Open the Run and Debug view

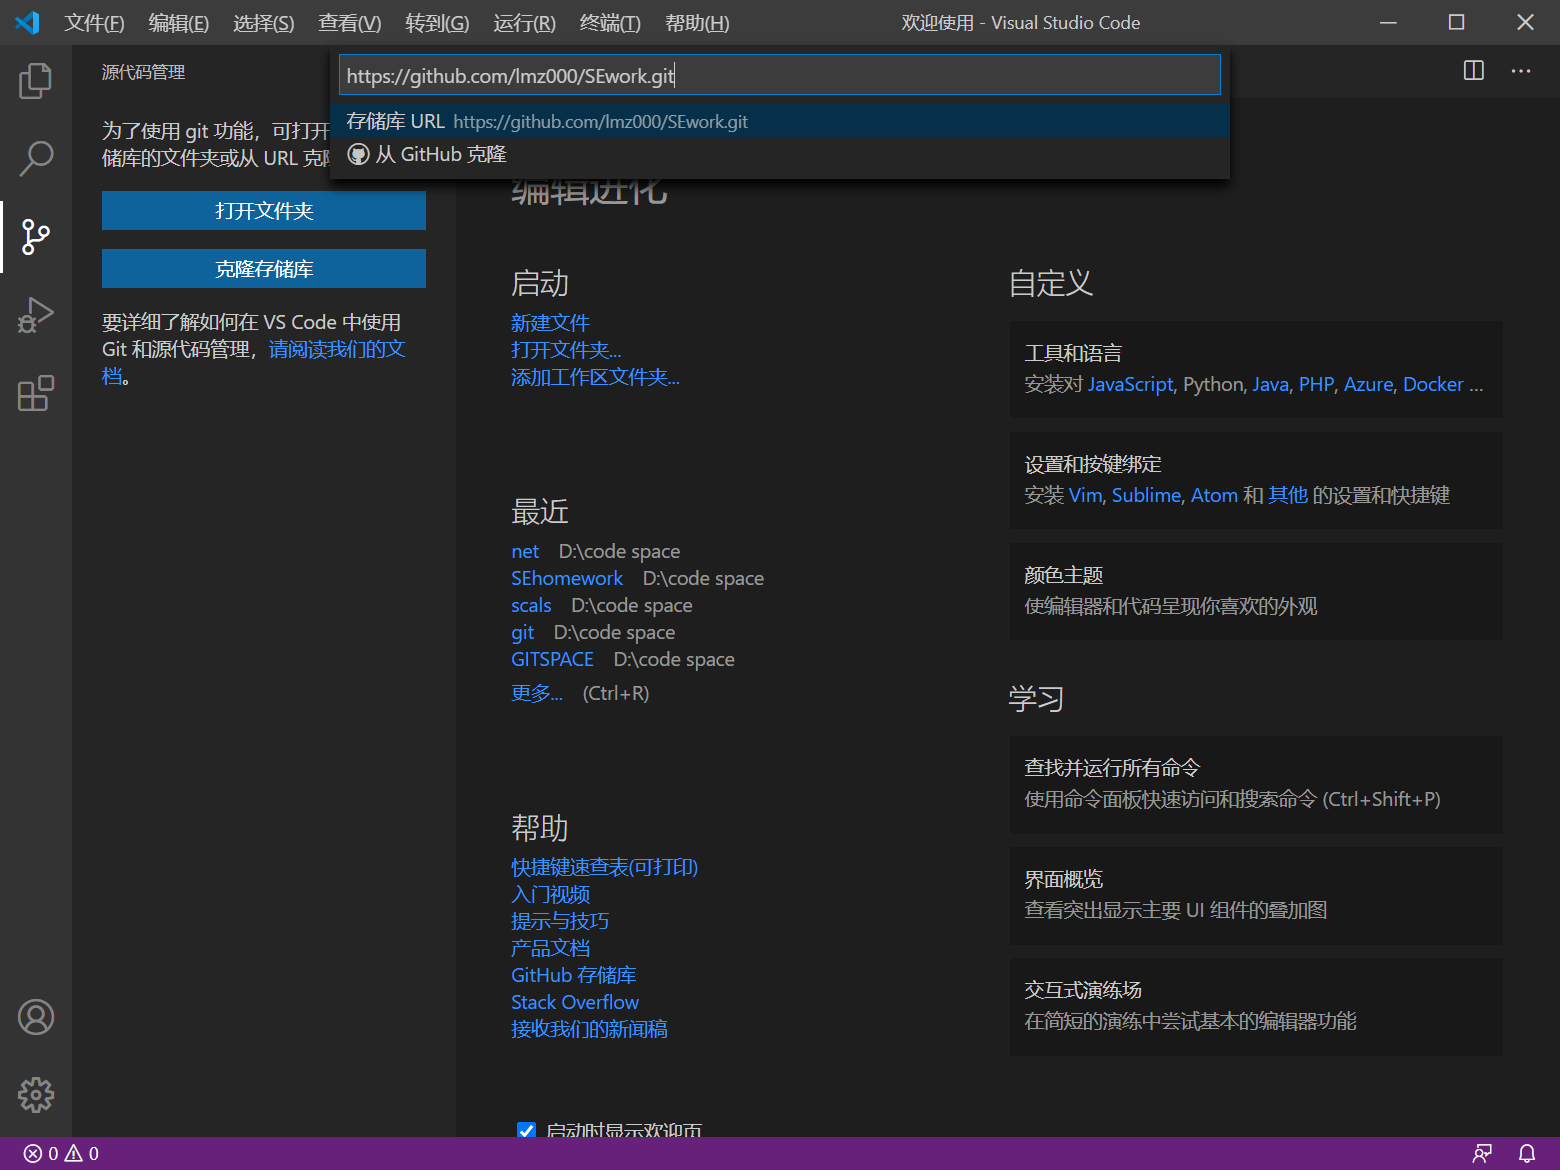pyautogui.click(x=36, y=315)
